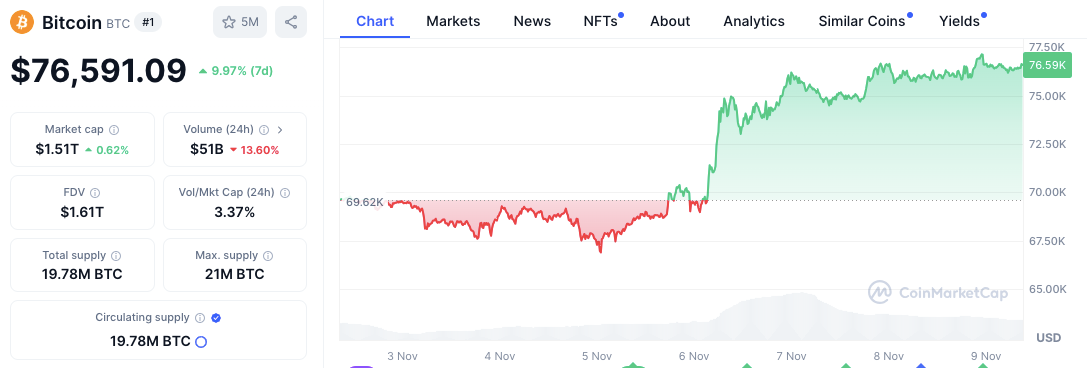Screen dimensions: 1087x368
Task: Open the NFTs tab
Action: coord(602,21)
